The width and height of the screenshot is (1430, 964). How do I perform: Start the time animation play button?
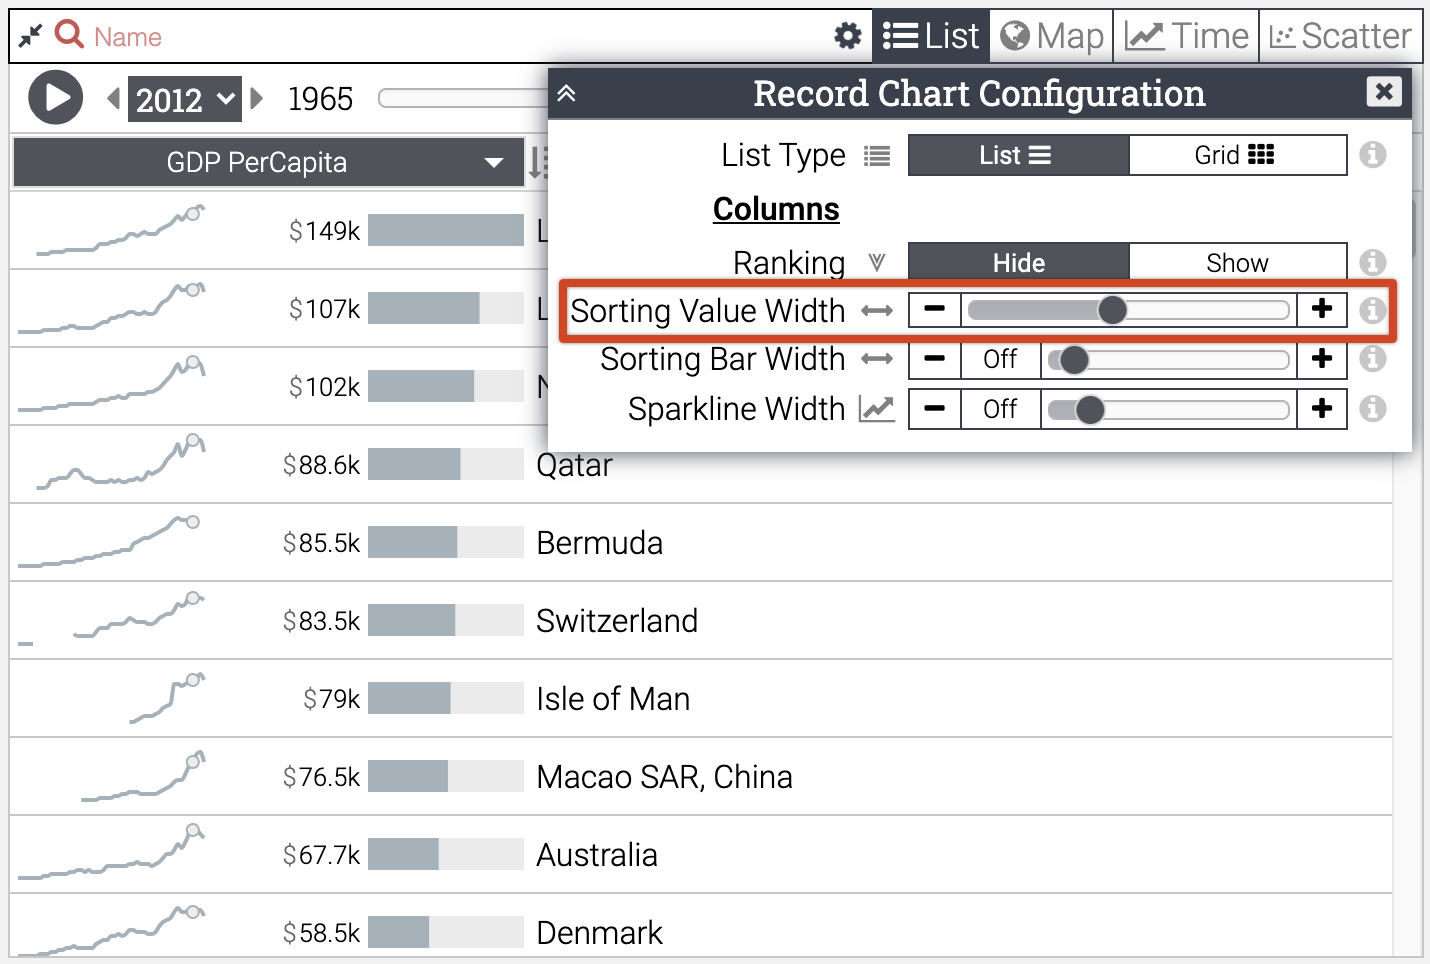(55, 97)
